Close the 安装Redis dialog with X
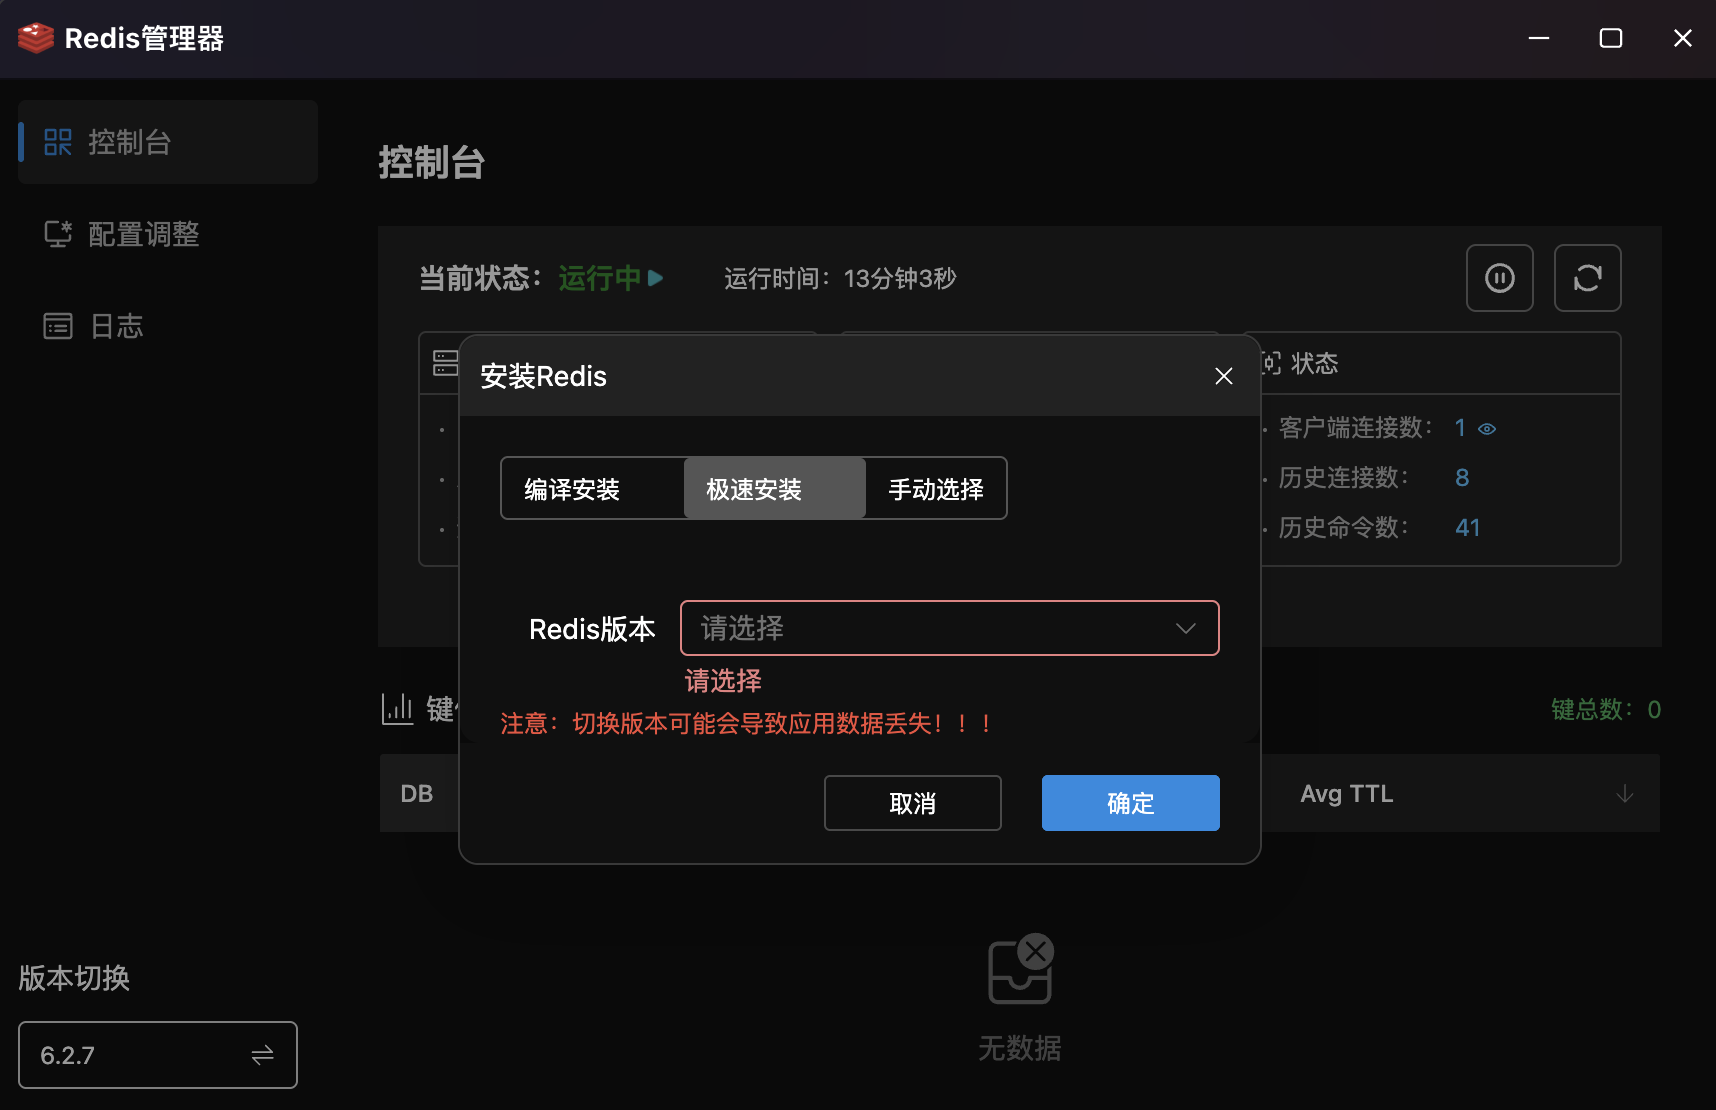 [x=1224, y=376]
